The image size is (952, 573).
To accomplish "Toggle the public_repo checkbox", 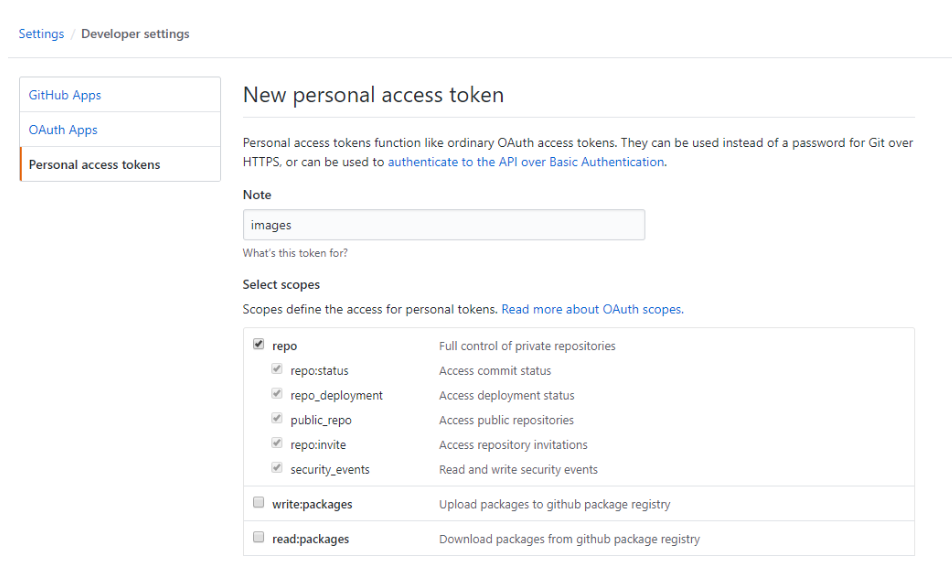I will (277, 420).
